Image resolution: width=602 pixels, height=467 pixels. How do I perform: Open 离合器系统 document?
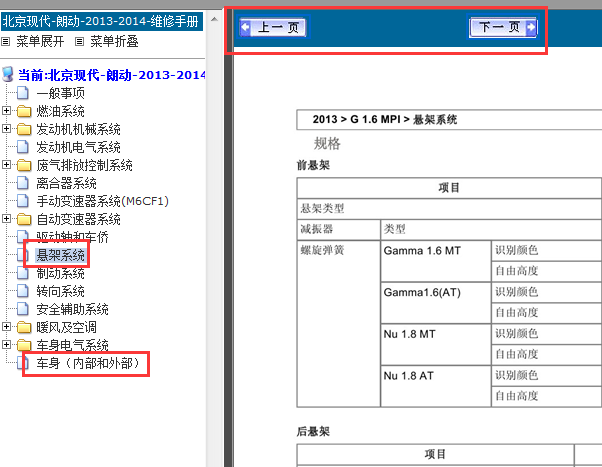point(66,183)
